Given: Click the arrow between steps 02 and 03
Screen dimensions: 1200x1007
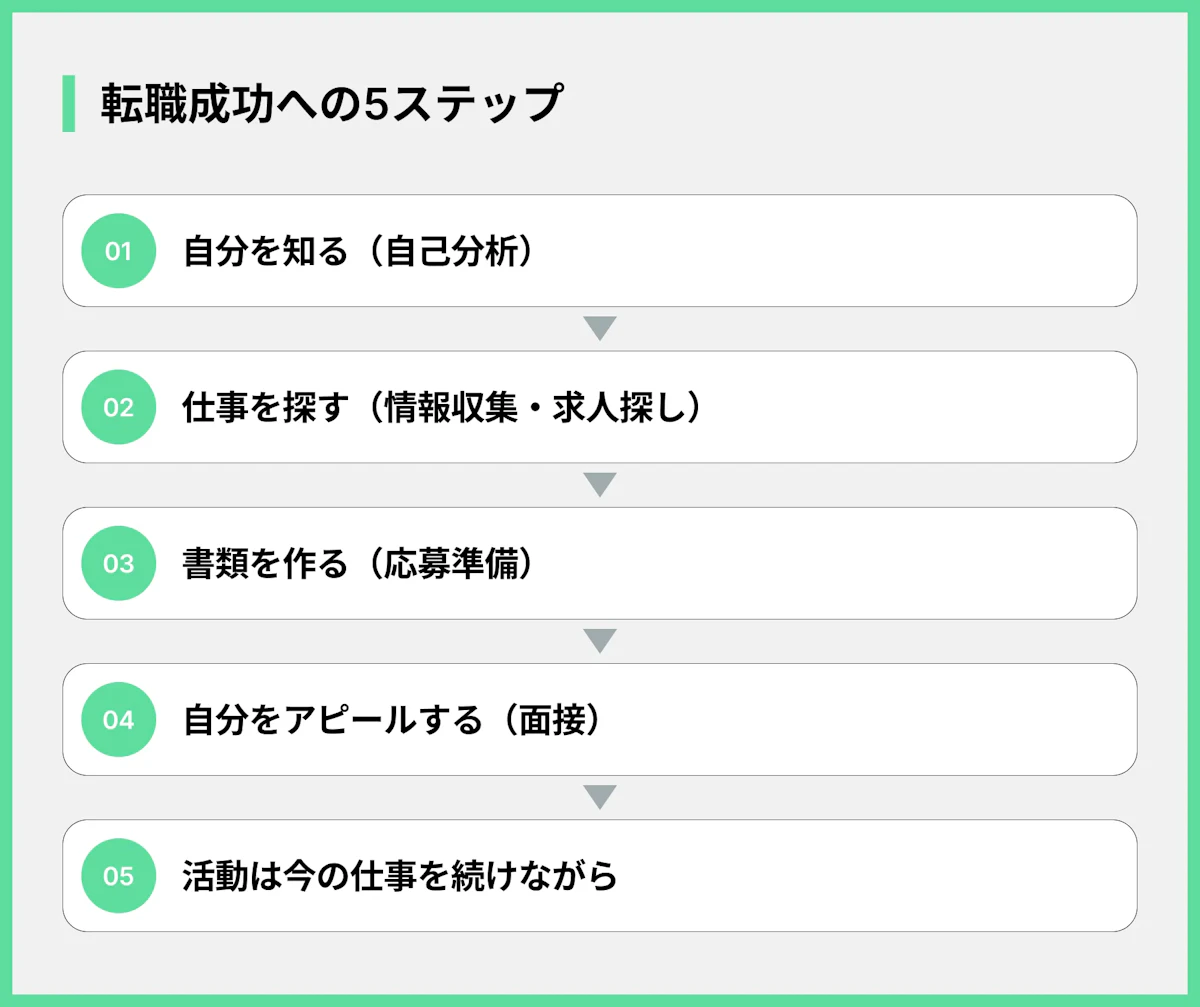Looking at the screenshot, I should (x=599, y=485).
